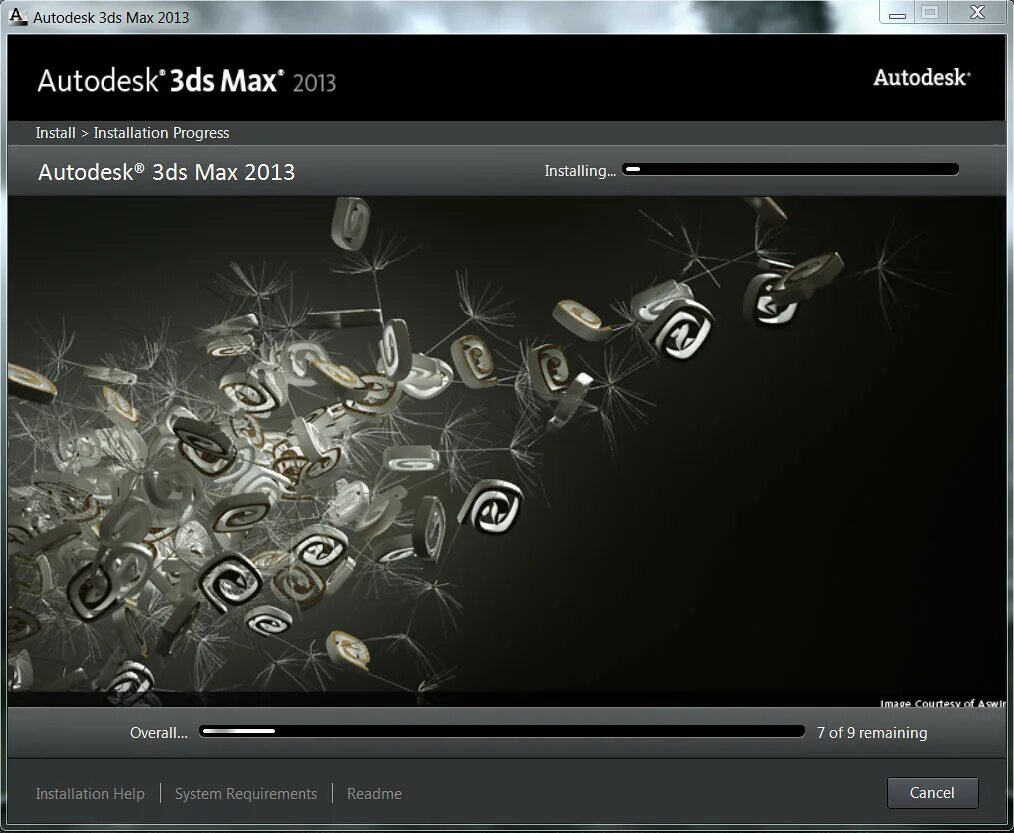Minimize the installer window
The height and width of the screenshot is (833, 1014).
click(x=898, y=12)
